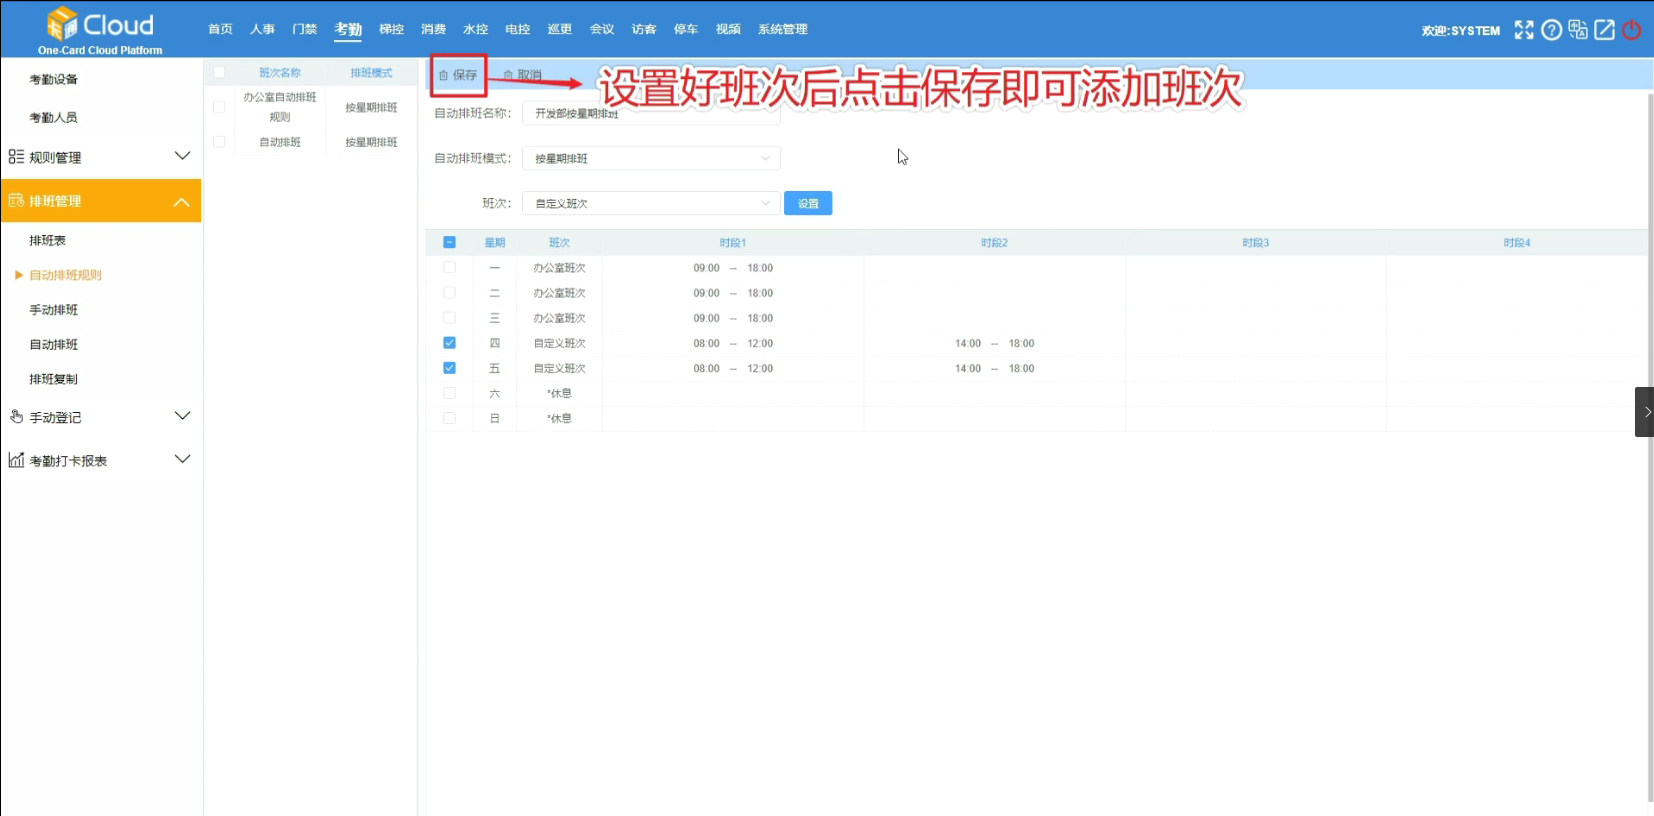This screenshot has height=816, width=1654.
Task: Click the 时段1 column header
Action: click(x=733, y=243)
